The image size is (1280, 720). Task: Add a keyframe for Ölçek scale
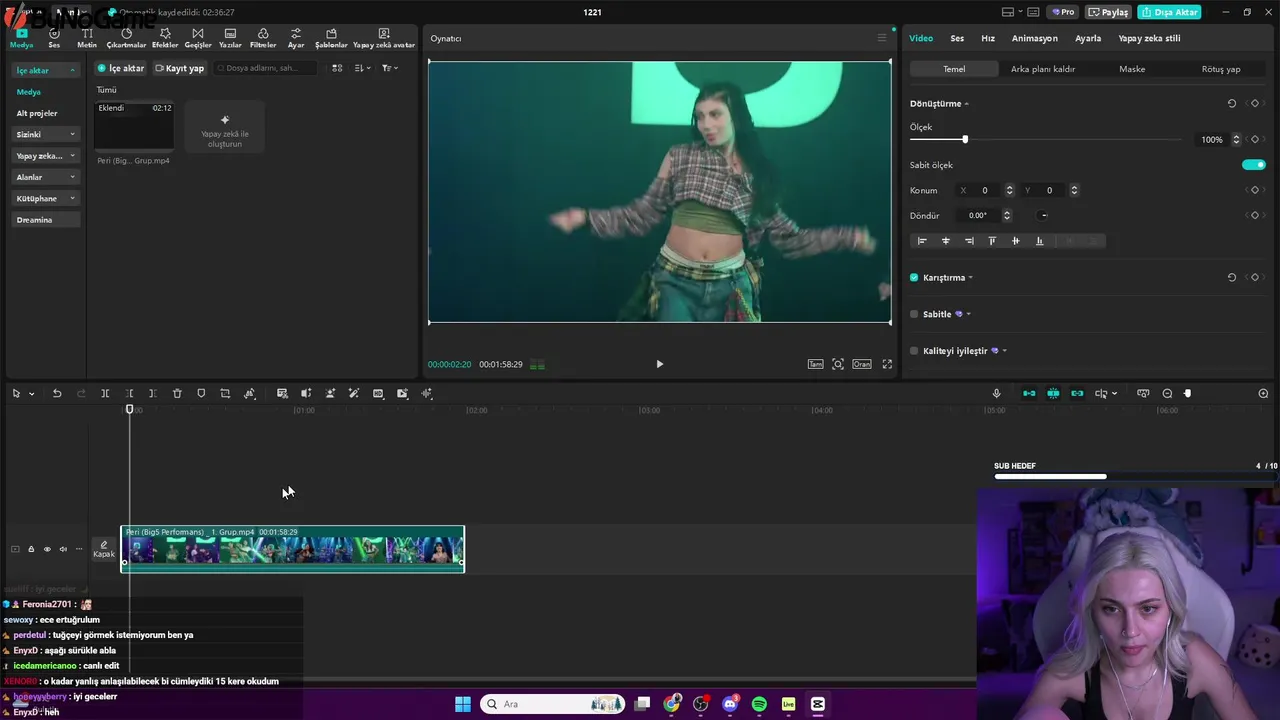[1255, 139]
